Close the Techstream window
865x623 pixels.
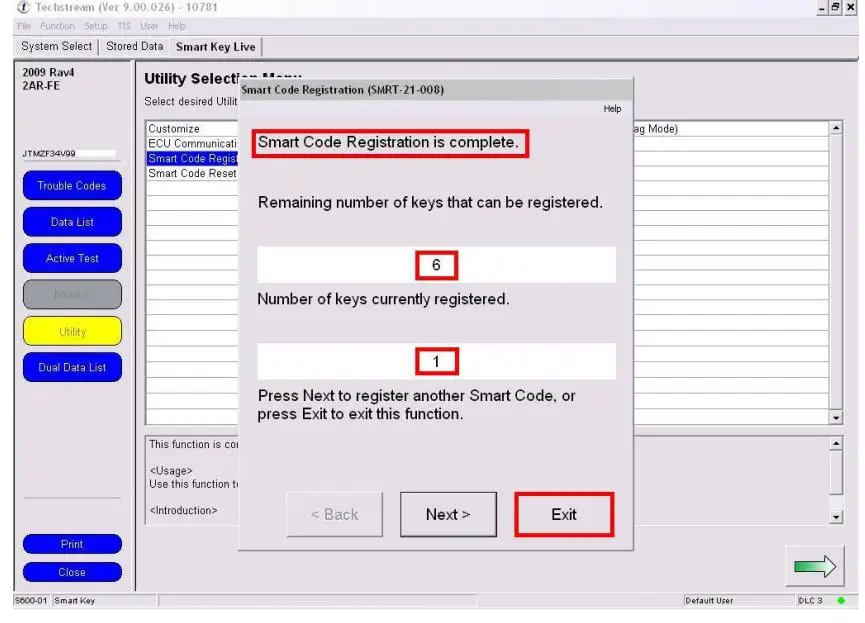coord(851,8)
